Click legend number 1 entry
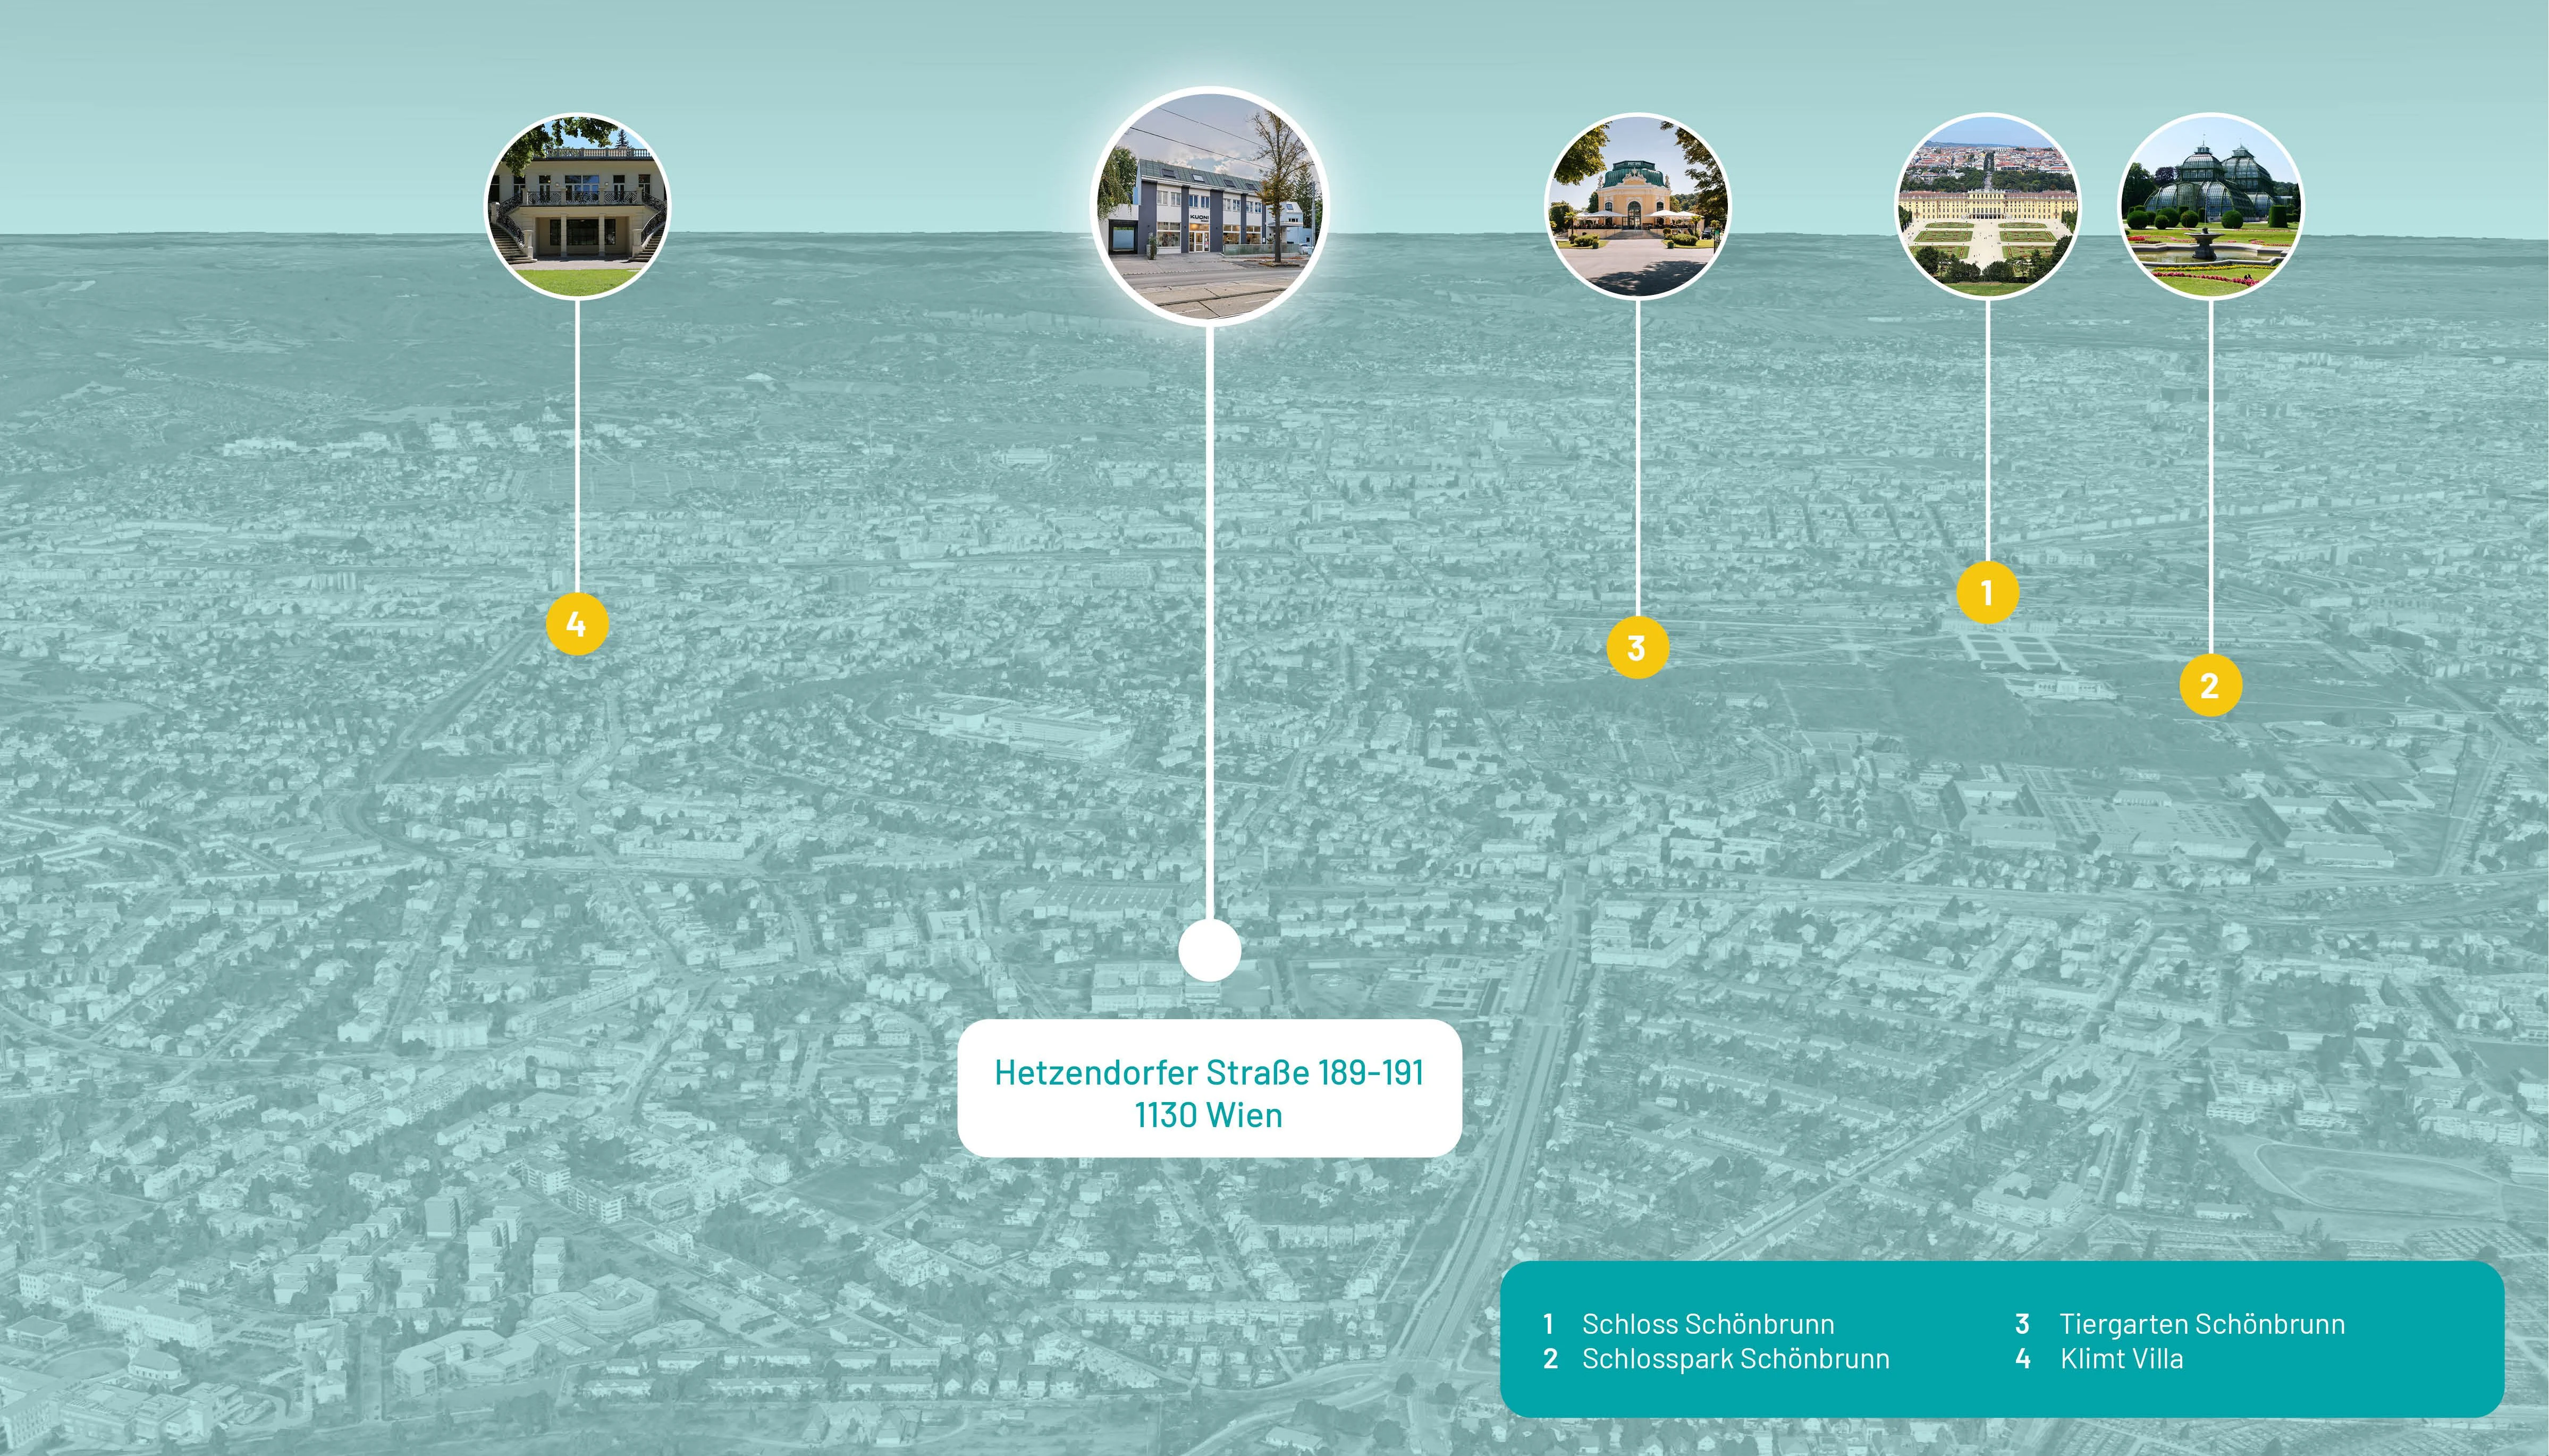Screen dimensions: 2549x1456 tap(1549, 1324)
